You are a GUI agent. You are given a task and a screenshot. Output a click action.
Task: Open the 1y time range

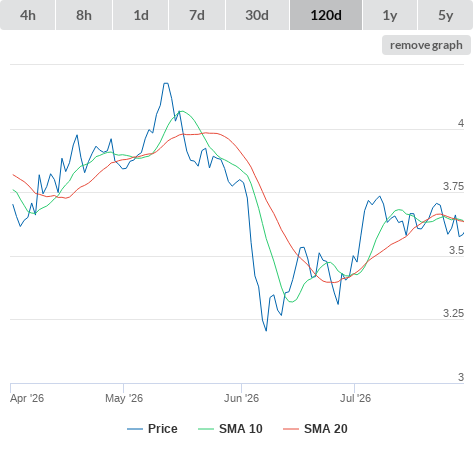point(390,15)
